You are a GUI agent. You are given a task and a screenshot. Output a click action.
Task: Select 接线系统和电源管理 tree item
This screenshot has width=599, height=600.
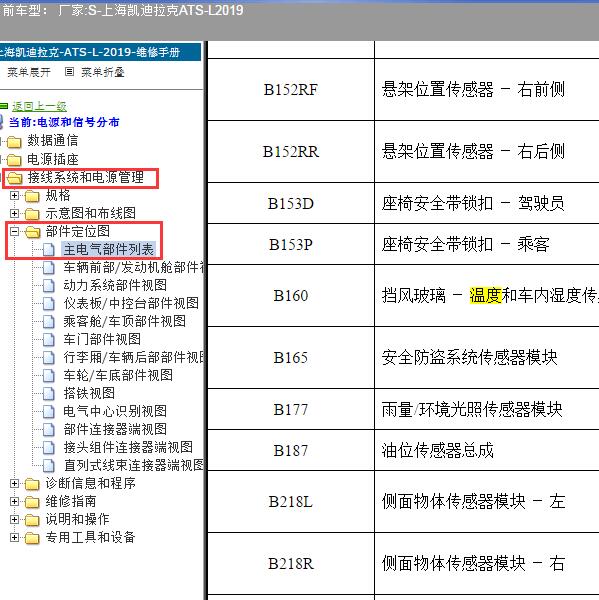85,178
